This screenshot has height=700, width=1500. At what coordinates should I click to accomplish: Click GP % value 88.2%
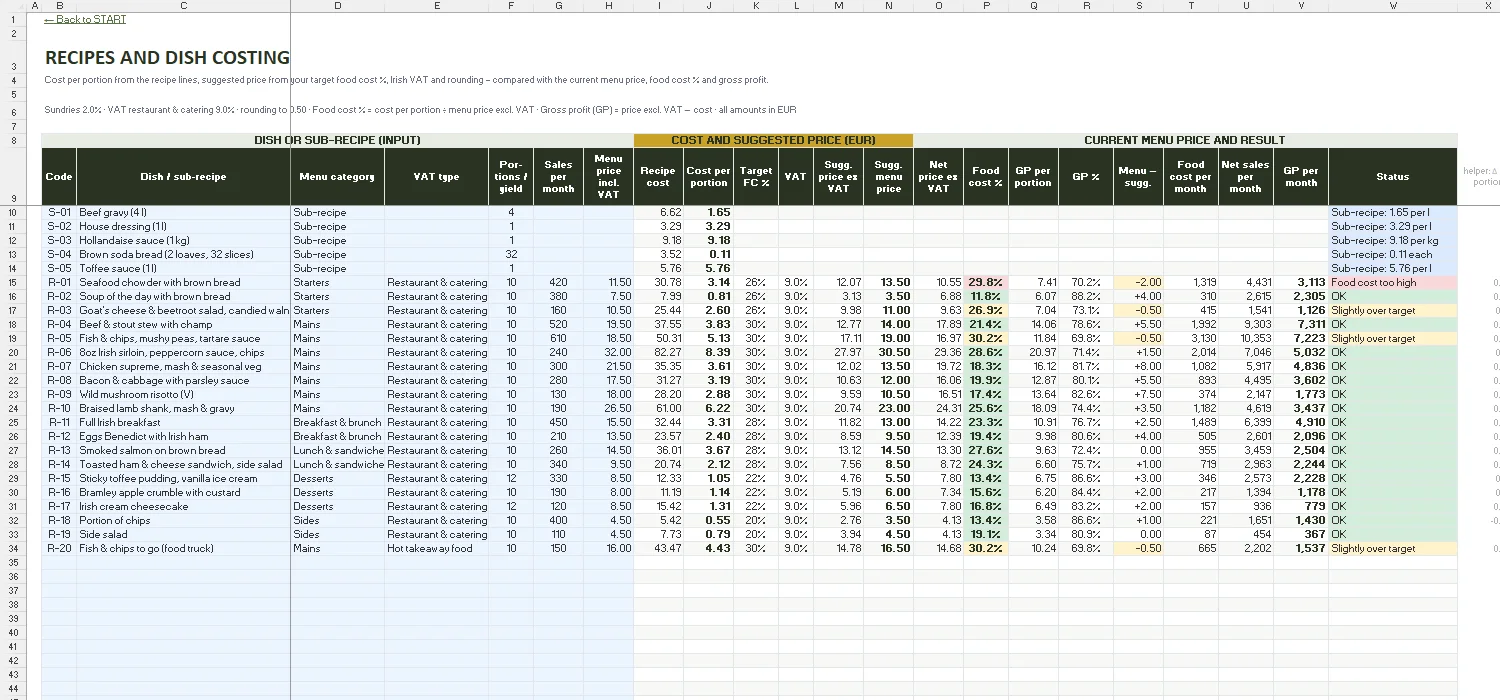[1086, 296]
